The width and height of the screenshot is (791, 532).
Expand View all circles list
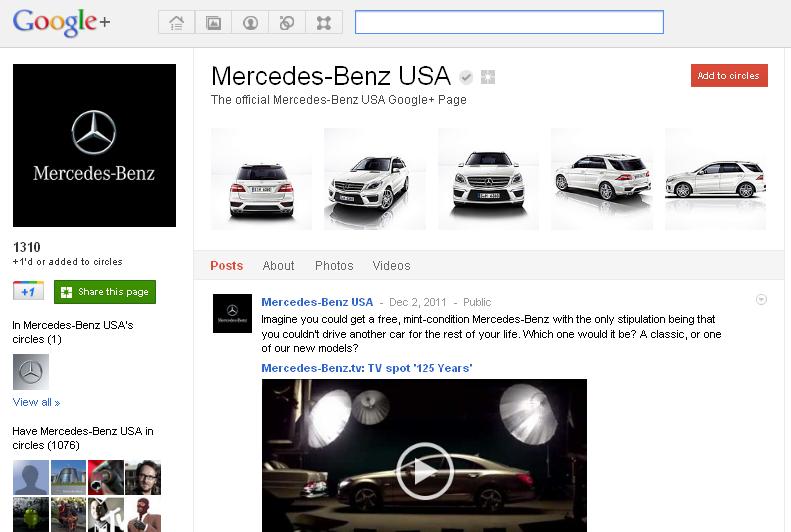click(x=36, y=402)
